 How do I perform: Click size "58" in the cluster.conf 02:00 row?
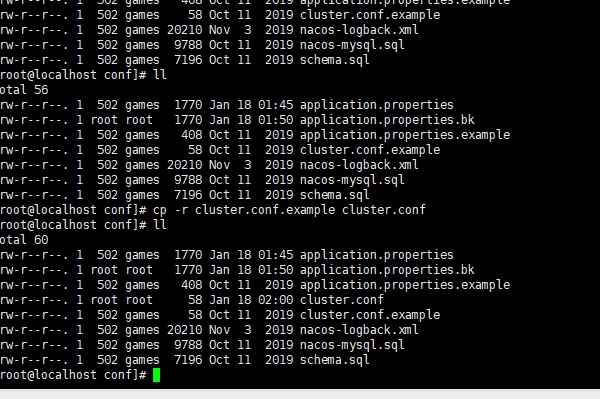point(195,300)
